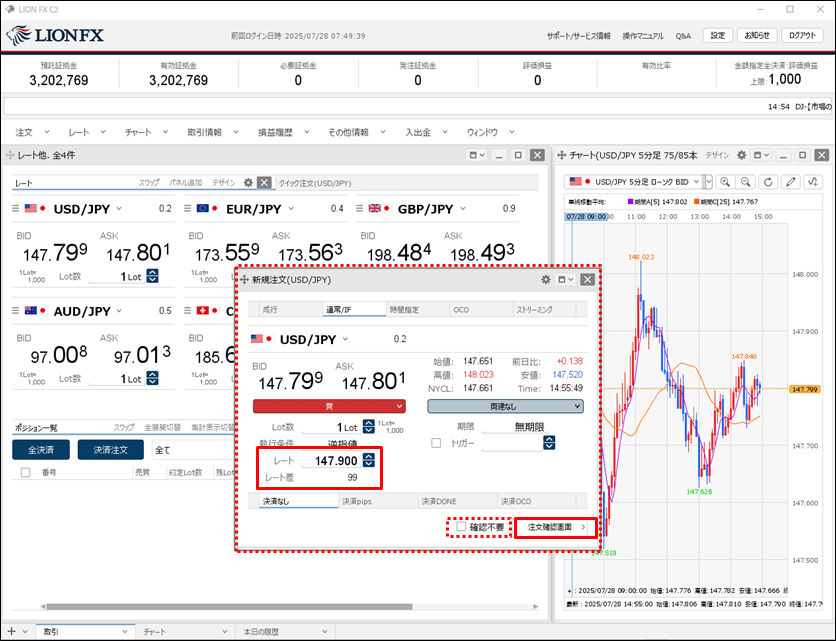Enable the トリガー checkbox
The height and width of the screenshot is (641, 836).
tap(435, 443)
